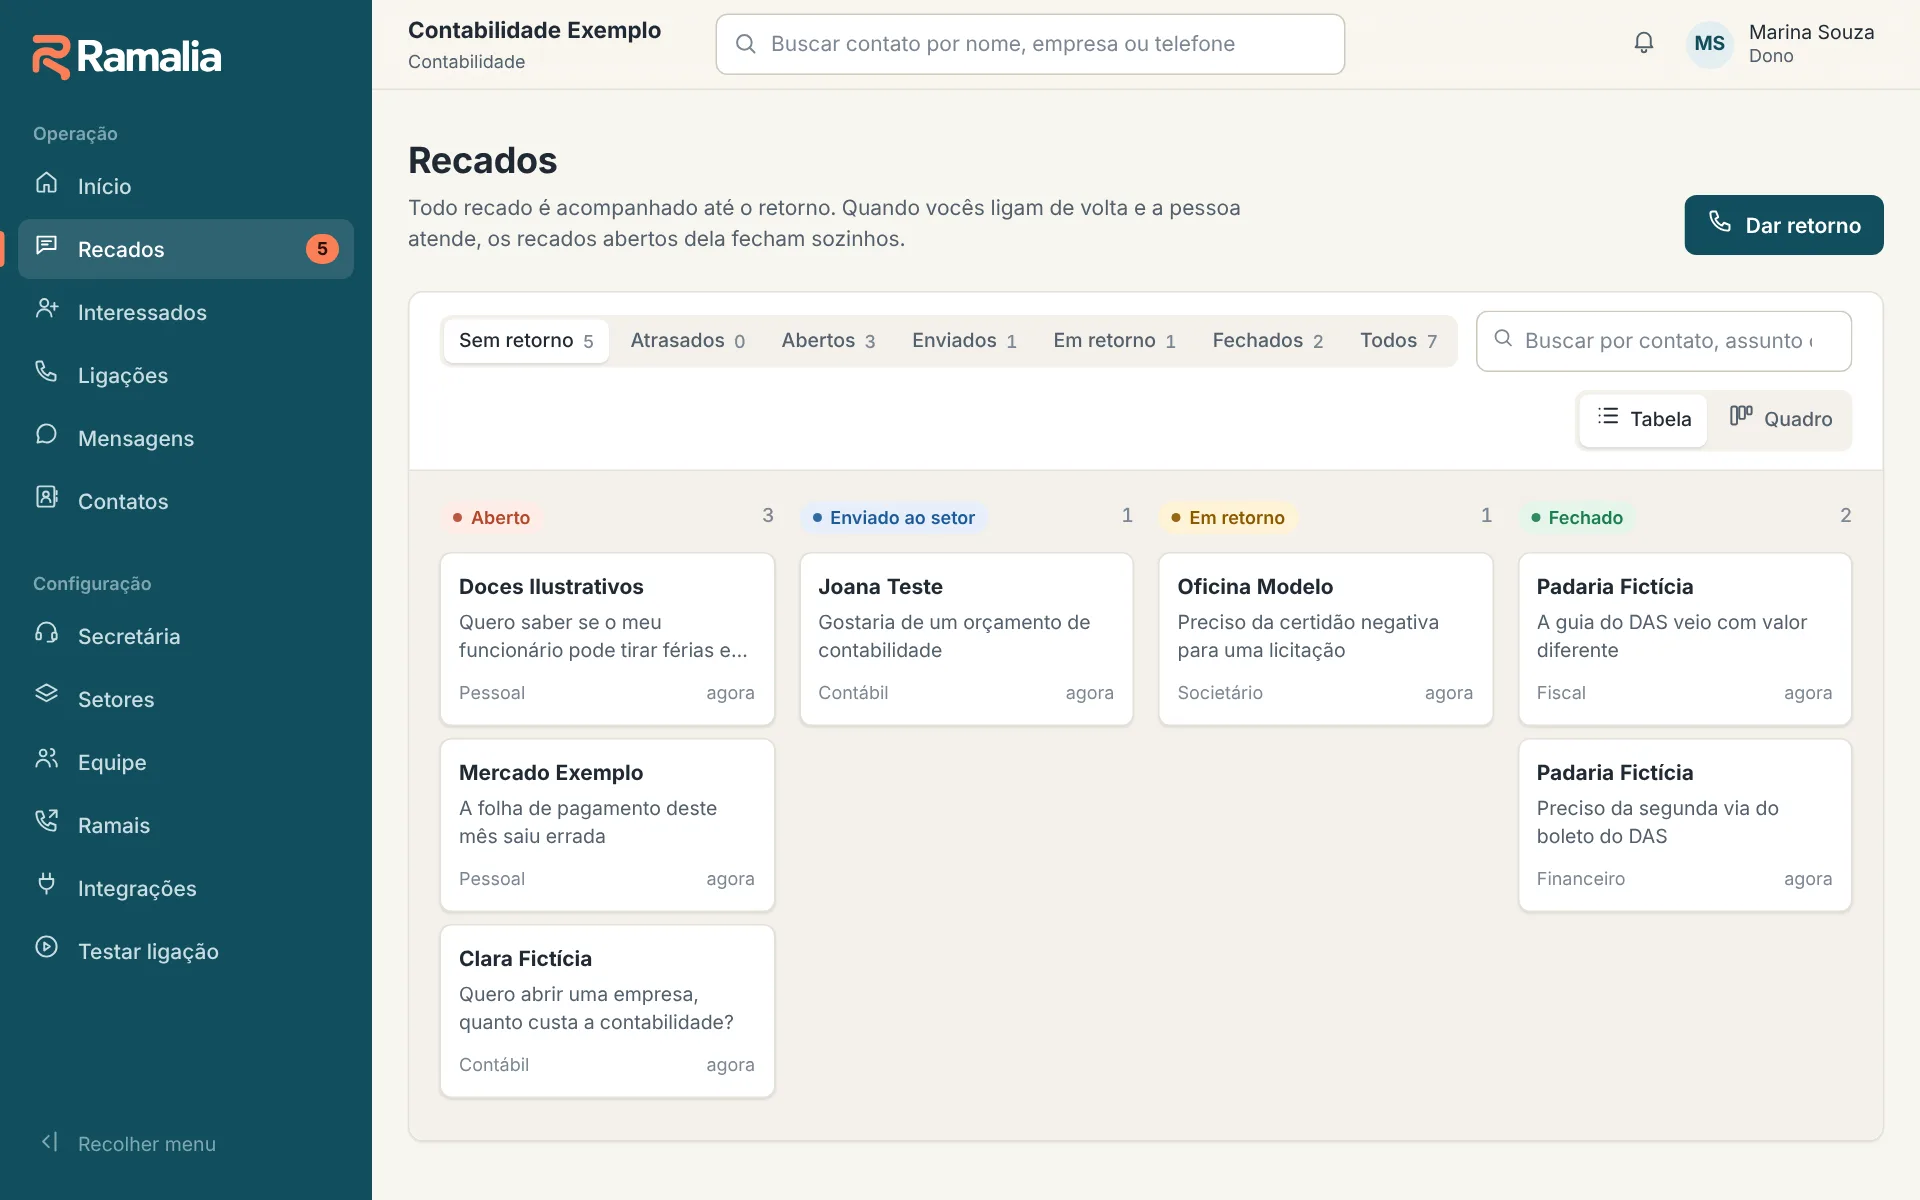
Task: Open Ramais in the sidebar
Action: tap(186, 825)
